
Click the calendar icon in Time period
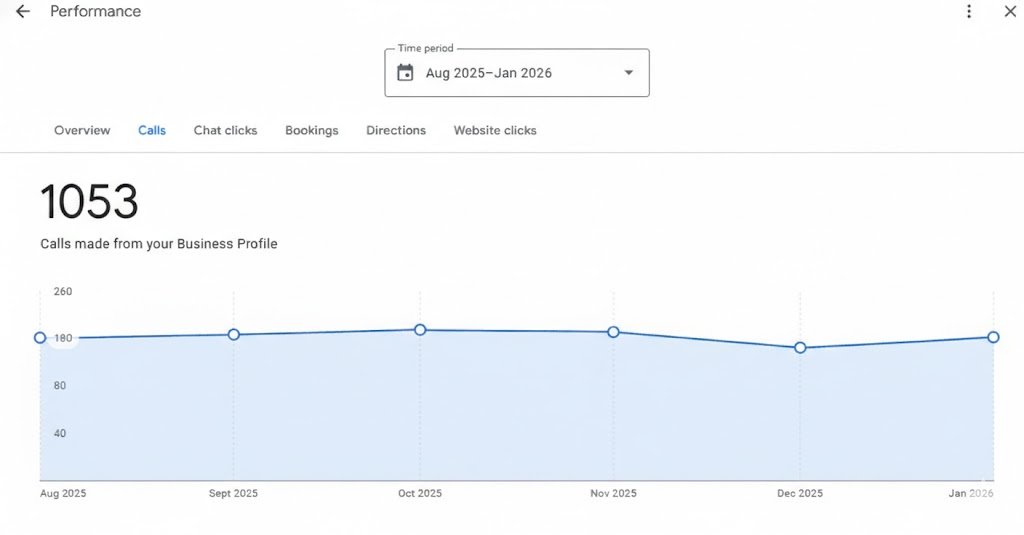click(x=405, y=73)
